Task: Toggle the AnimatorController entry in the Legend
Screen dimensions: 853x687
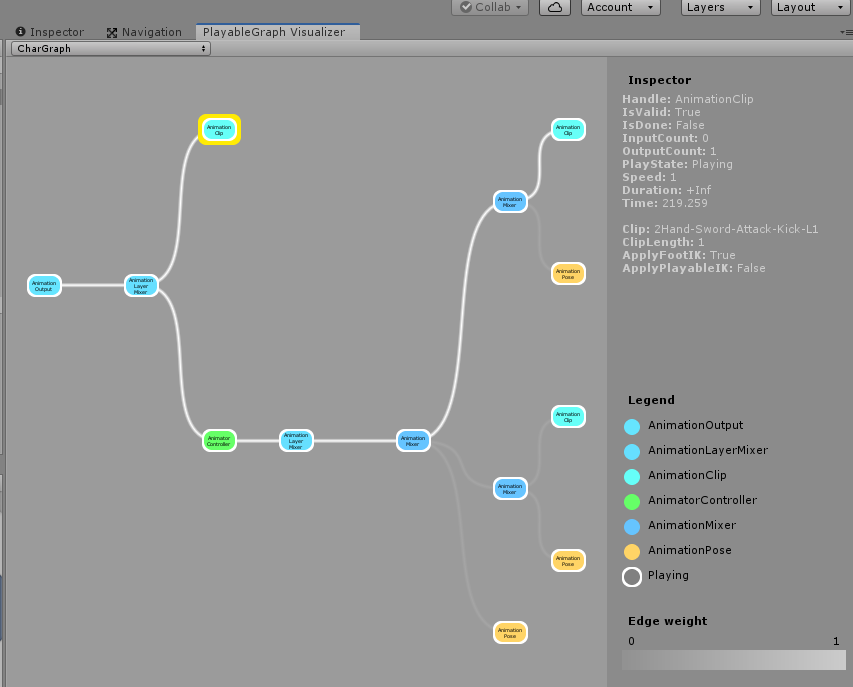Action: [x=630, y=500]
